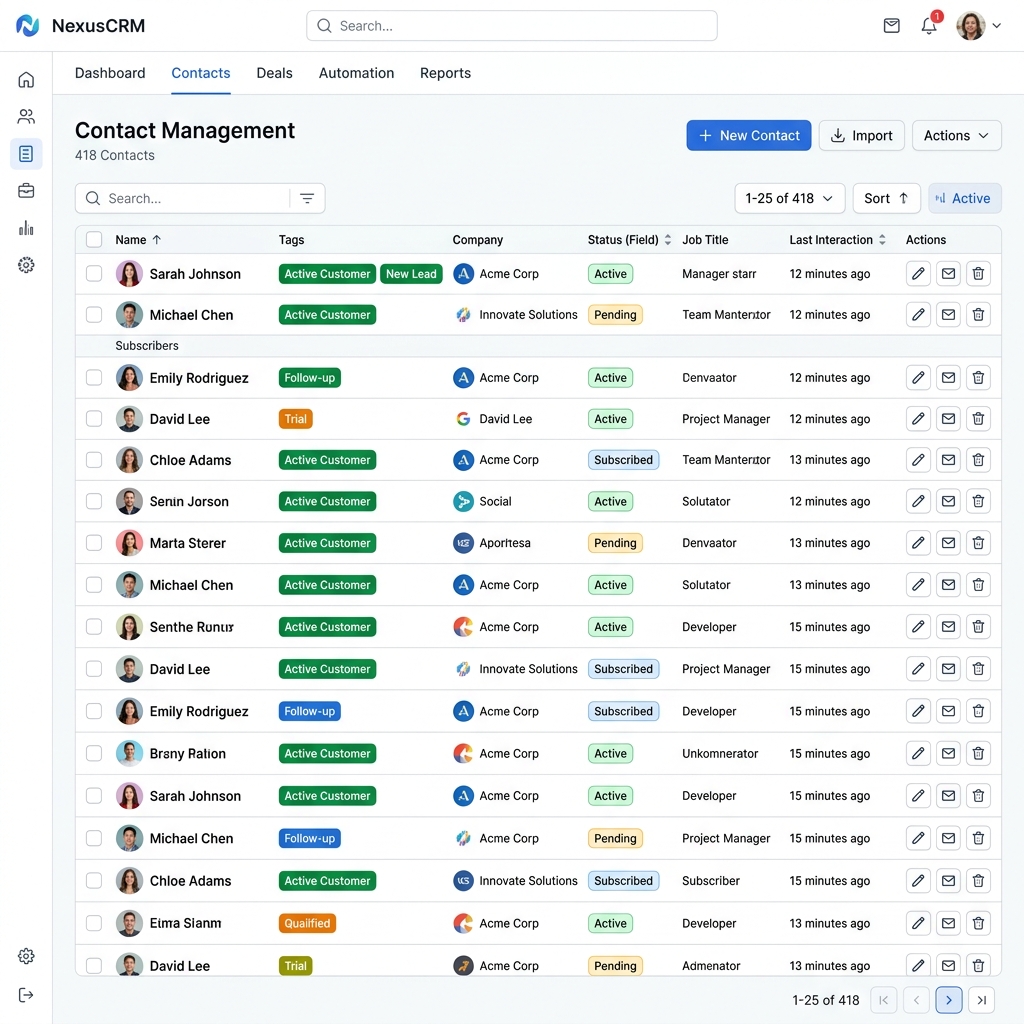Email Brany Ralion using envelope icon

[x=948, y=754]
